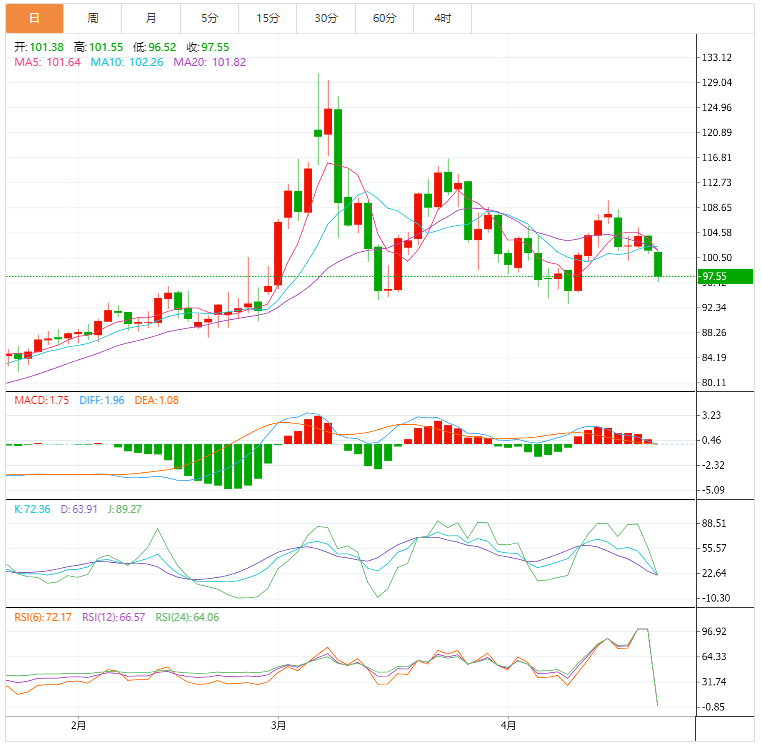This screenshot has width=762, height=749.
Task: Switch to the 周 weekly tab
Action: point(93,18)
